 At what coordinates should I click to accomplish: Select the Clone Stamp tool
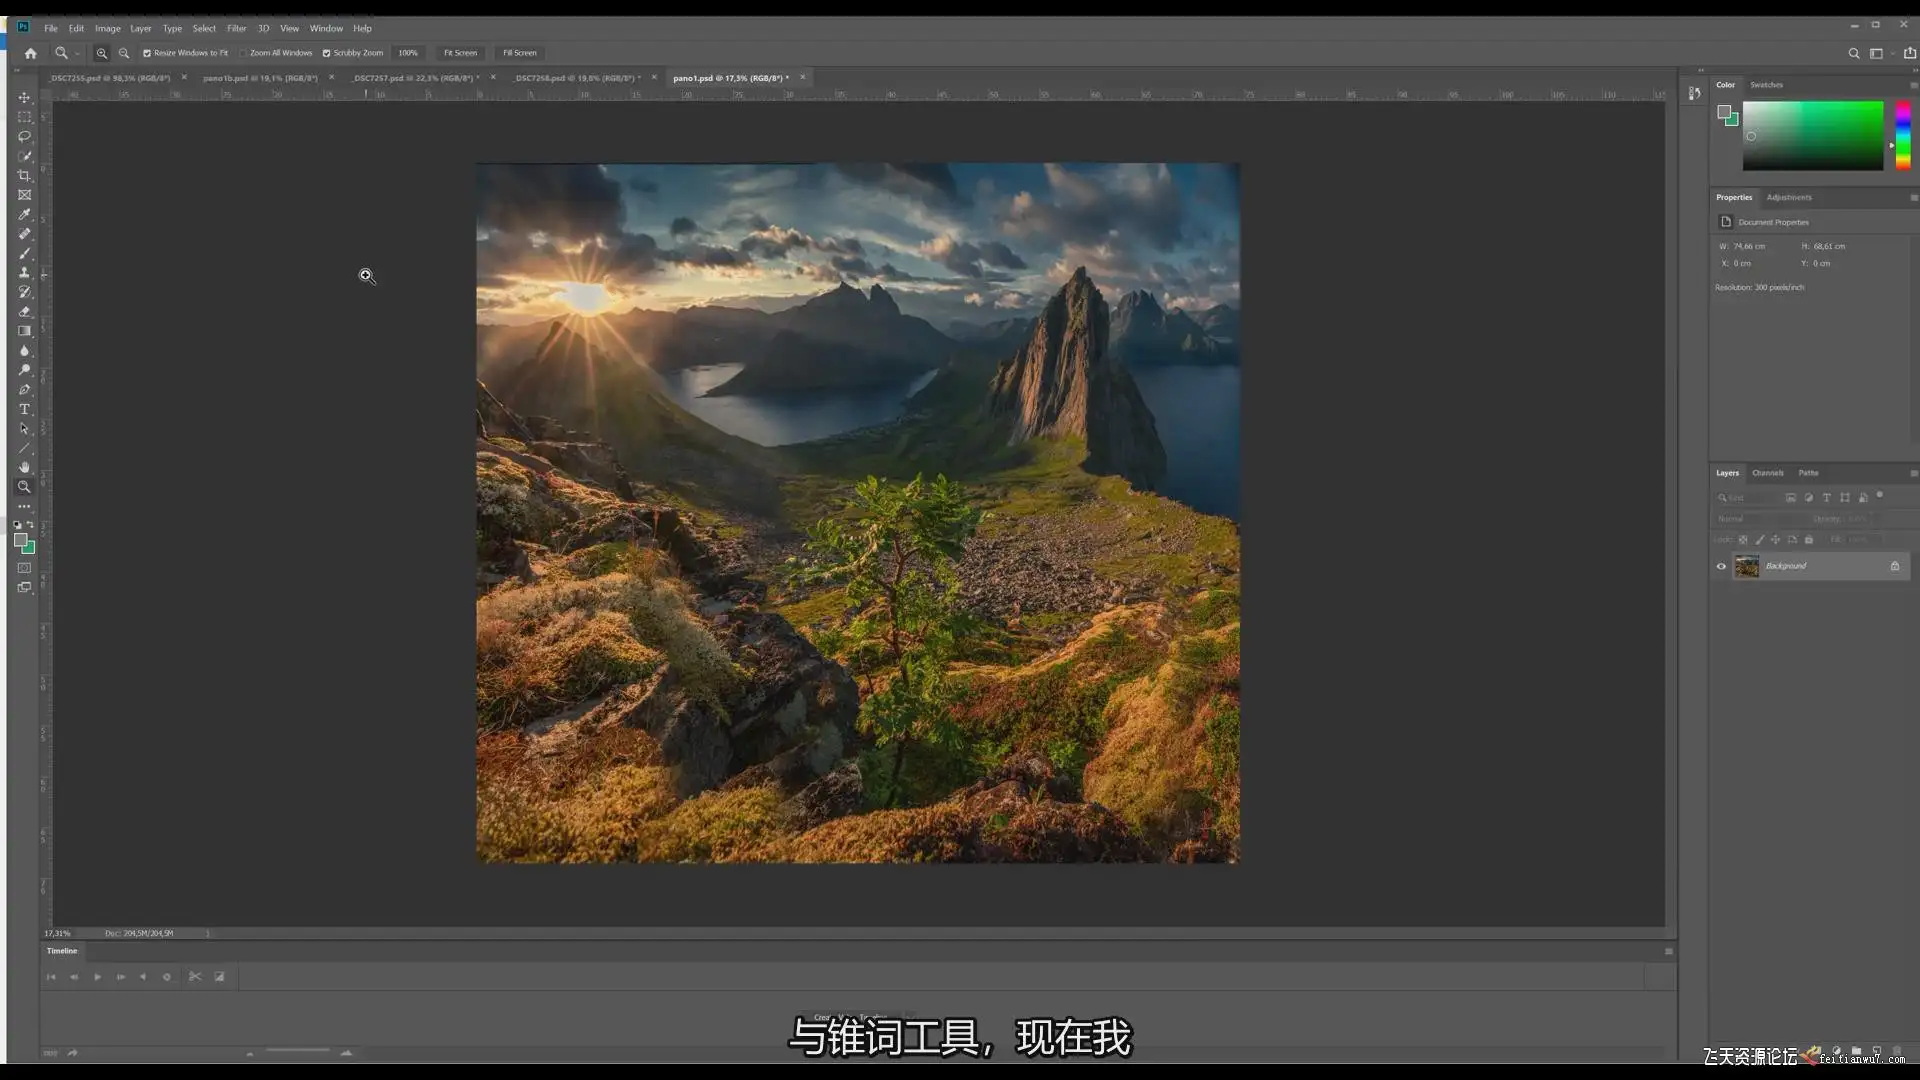pos(24,272)
